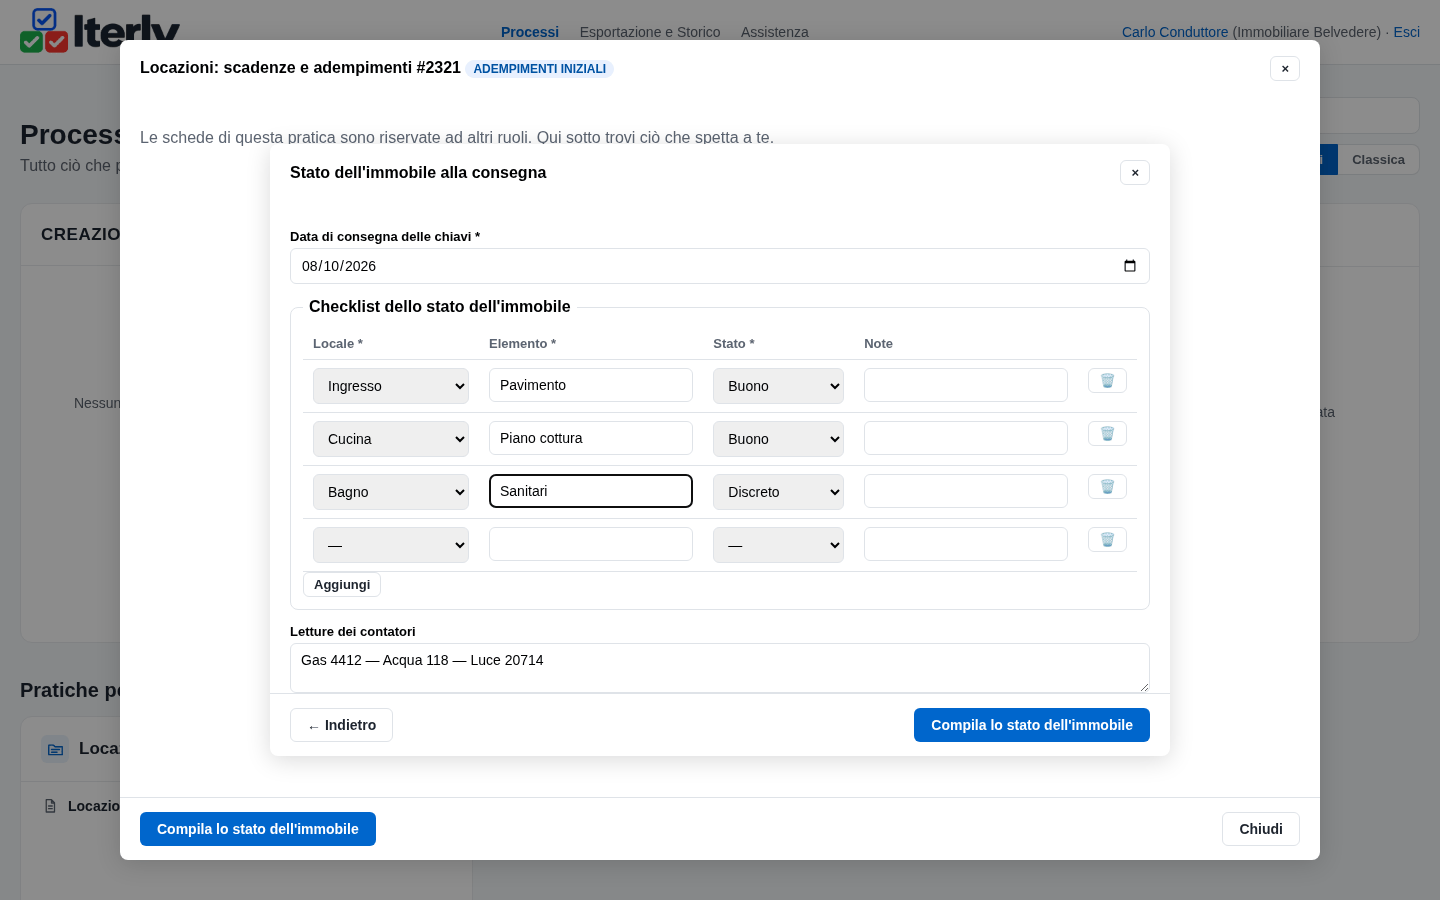Click the Sanitari element field
The image size is (1440, 900).
point(591,491)
